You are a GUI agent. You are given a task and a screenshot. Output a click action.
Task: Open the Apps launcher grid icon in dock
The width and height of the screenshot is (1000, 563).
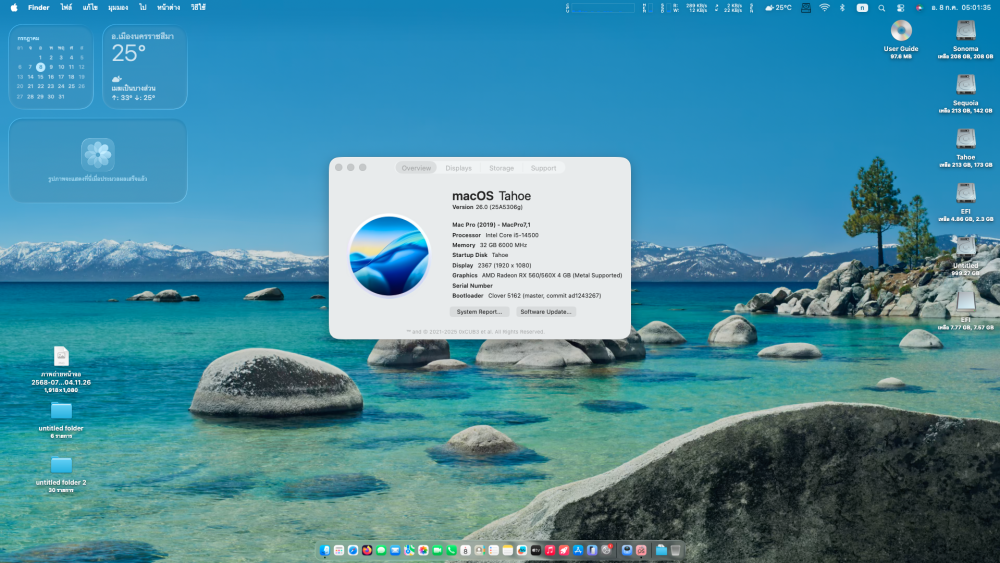click(339, 550)
